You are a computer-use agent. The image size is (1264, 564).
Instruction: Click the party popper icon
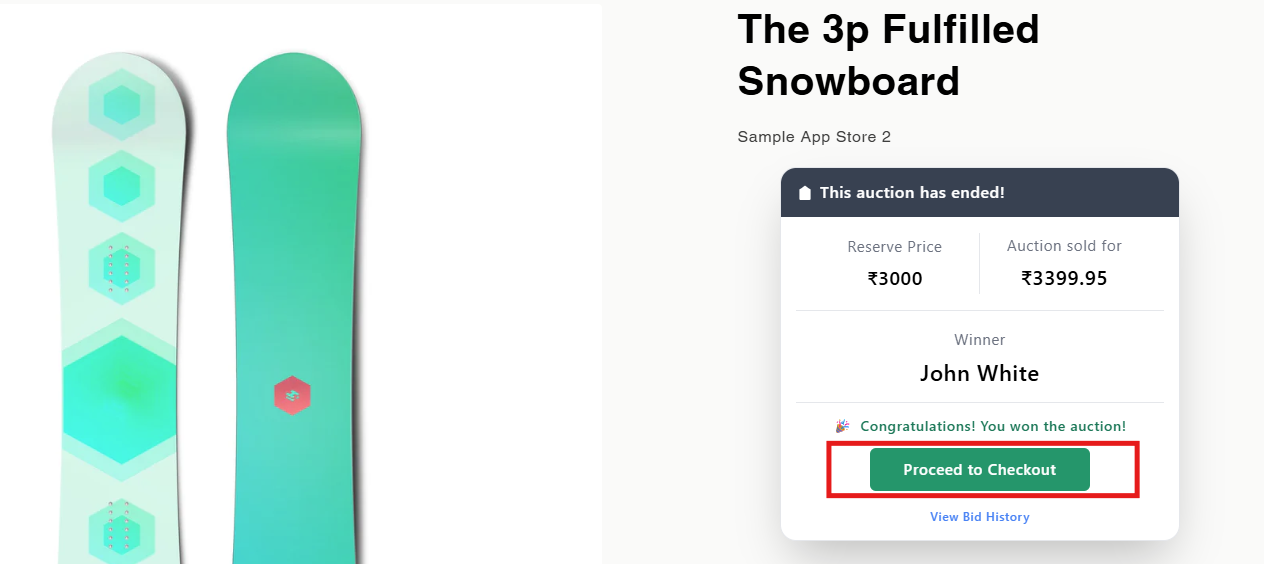[x=842, y=426]
